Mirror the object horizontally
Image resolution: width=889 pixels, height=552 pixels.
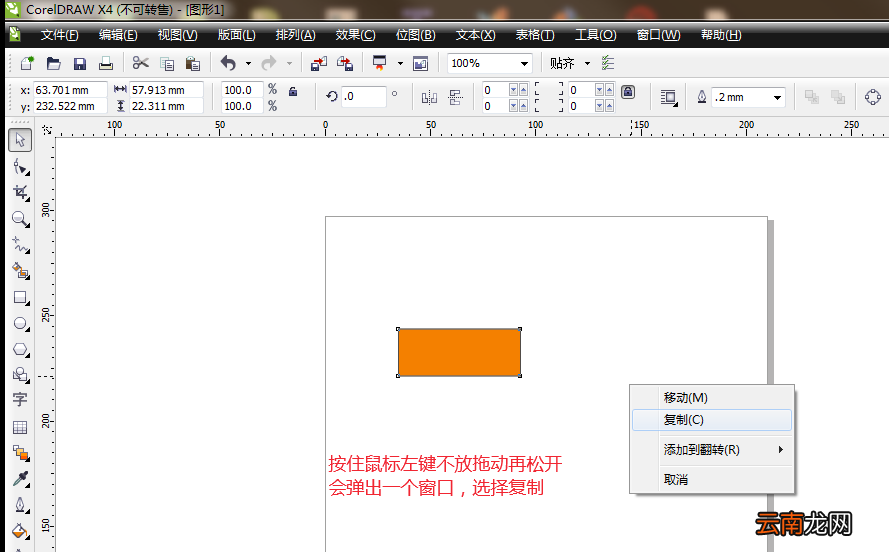tap(429, 97)
